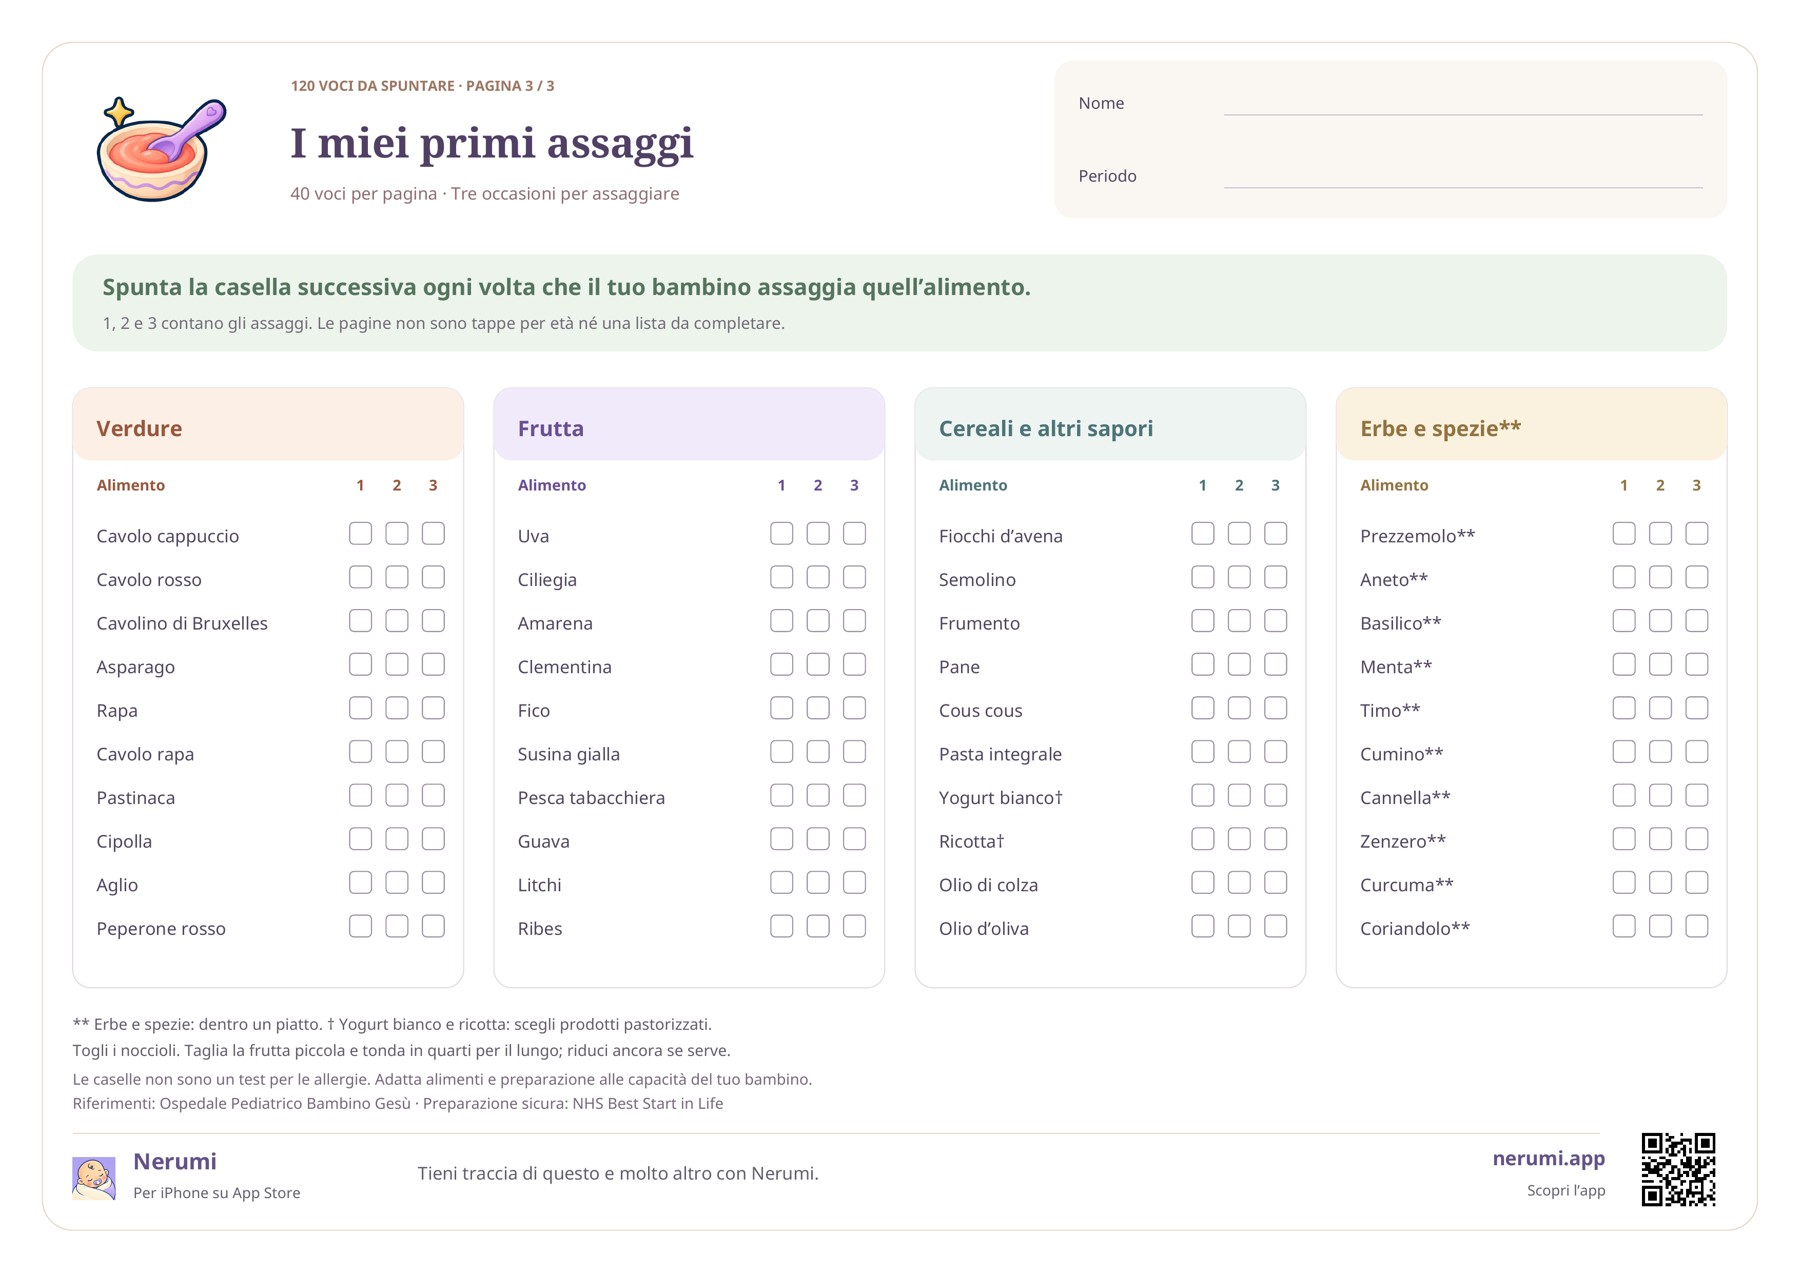Viewport: 1800px width, 1273px height.
Task: Click the Ospedale Pediatrico Bambino Gesù reference line
Action: click(x=398, y=1103)
